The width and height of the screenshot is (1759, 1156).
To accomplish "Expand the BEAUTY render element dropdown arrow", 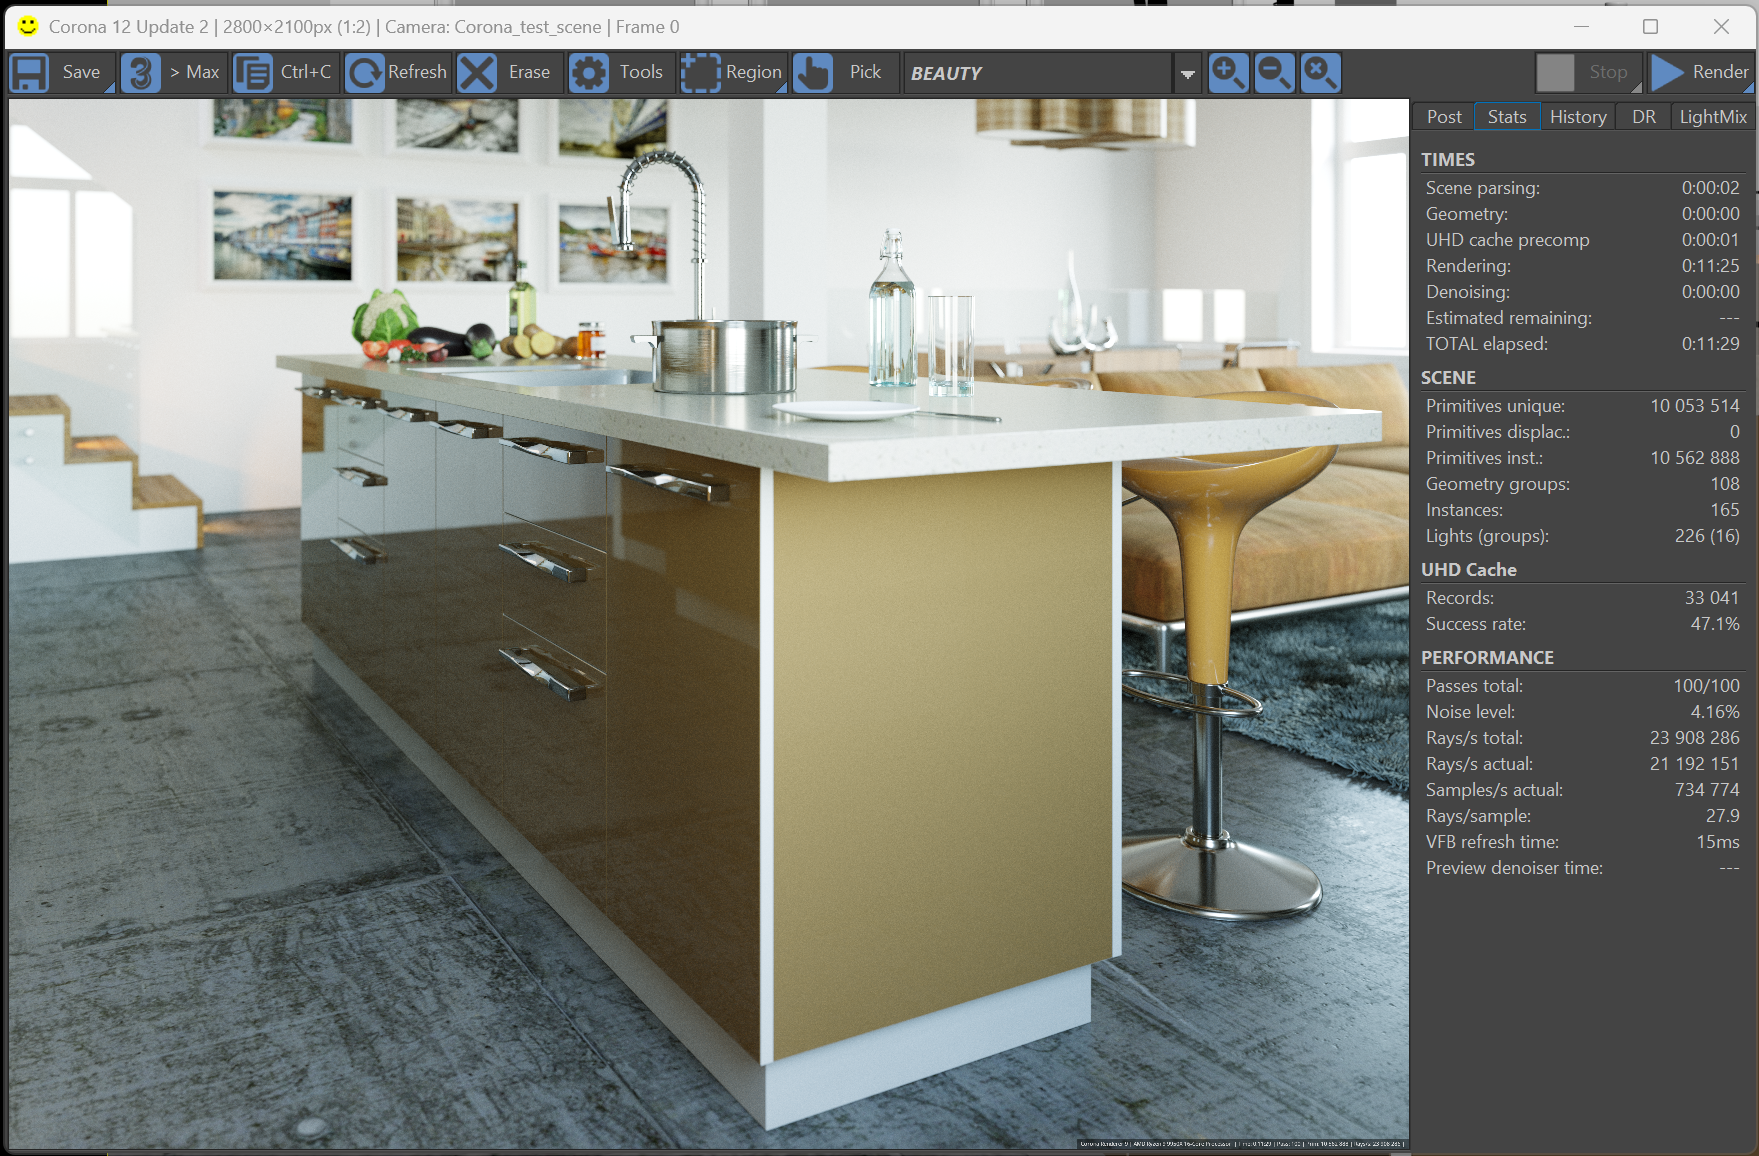I will coord(1187,74).
